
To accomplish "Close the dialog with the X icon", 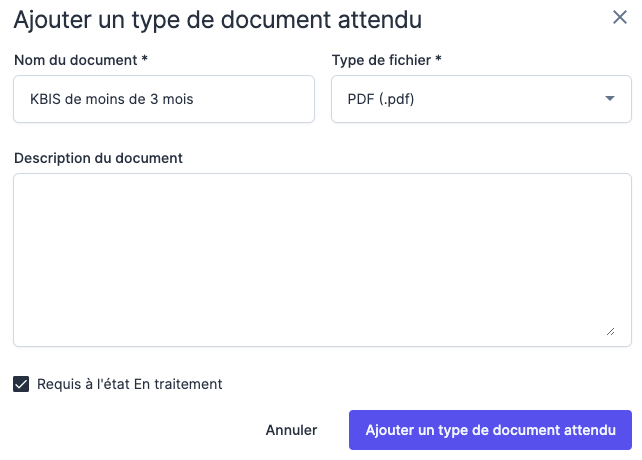I will pyautogui.click(x=620, y=17).
